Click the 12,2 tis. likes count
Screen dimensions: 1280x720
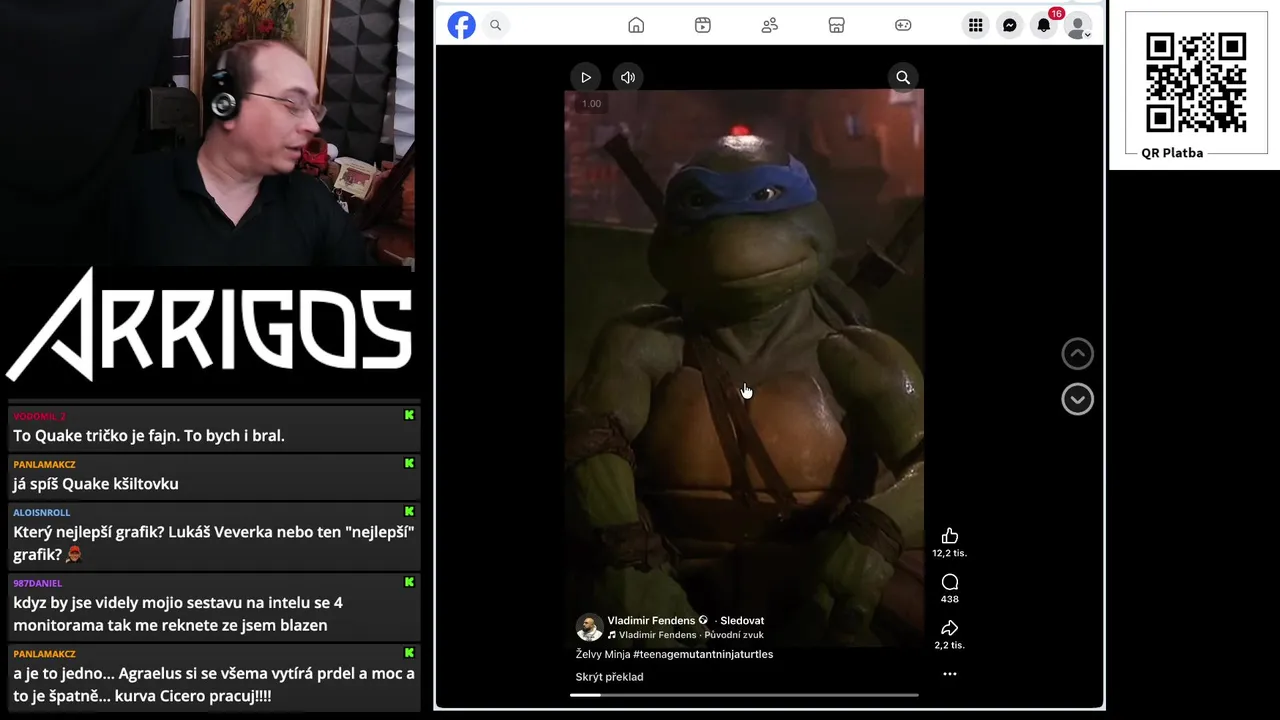950,553
